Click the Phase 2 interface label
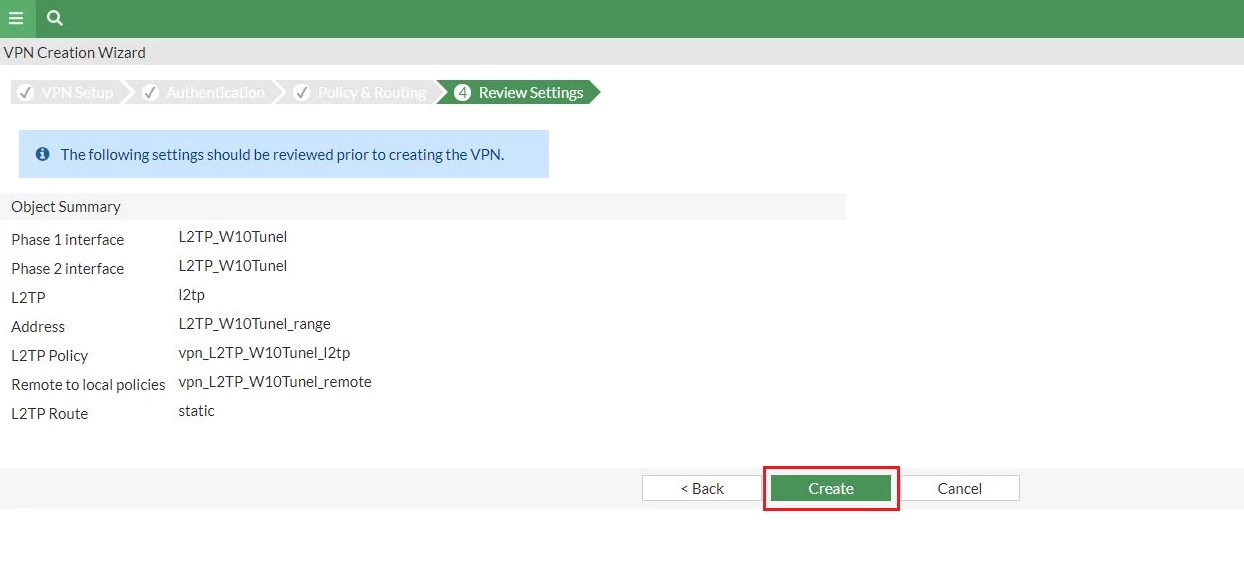The height and width of the screenshot is (584, 1244). [x=68, y=269]
